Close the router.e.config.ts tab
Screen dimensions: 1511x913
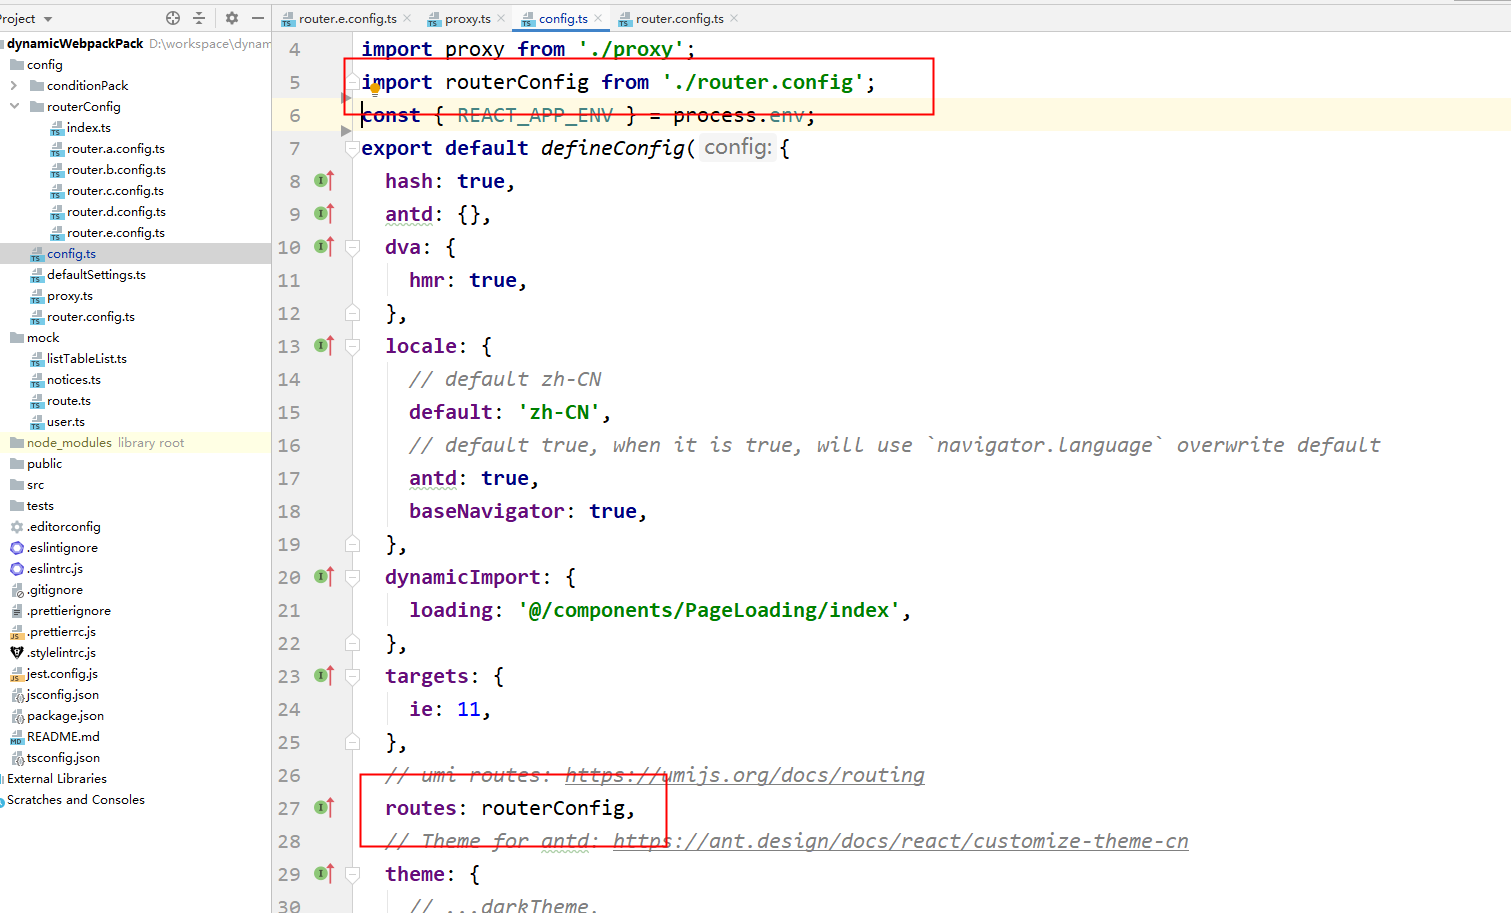pos(407,19)
